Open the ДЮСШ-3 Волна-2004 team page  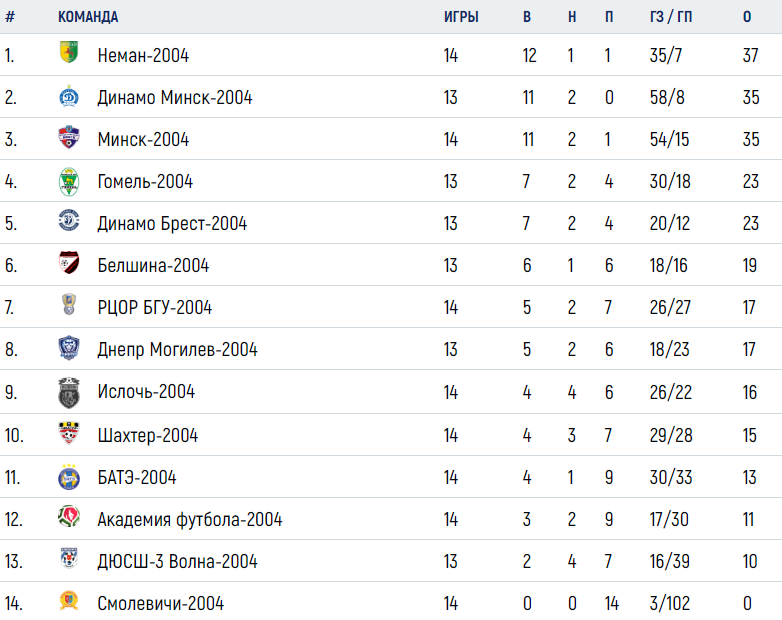177,562
